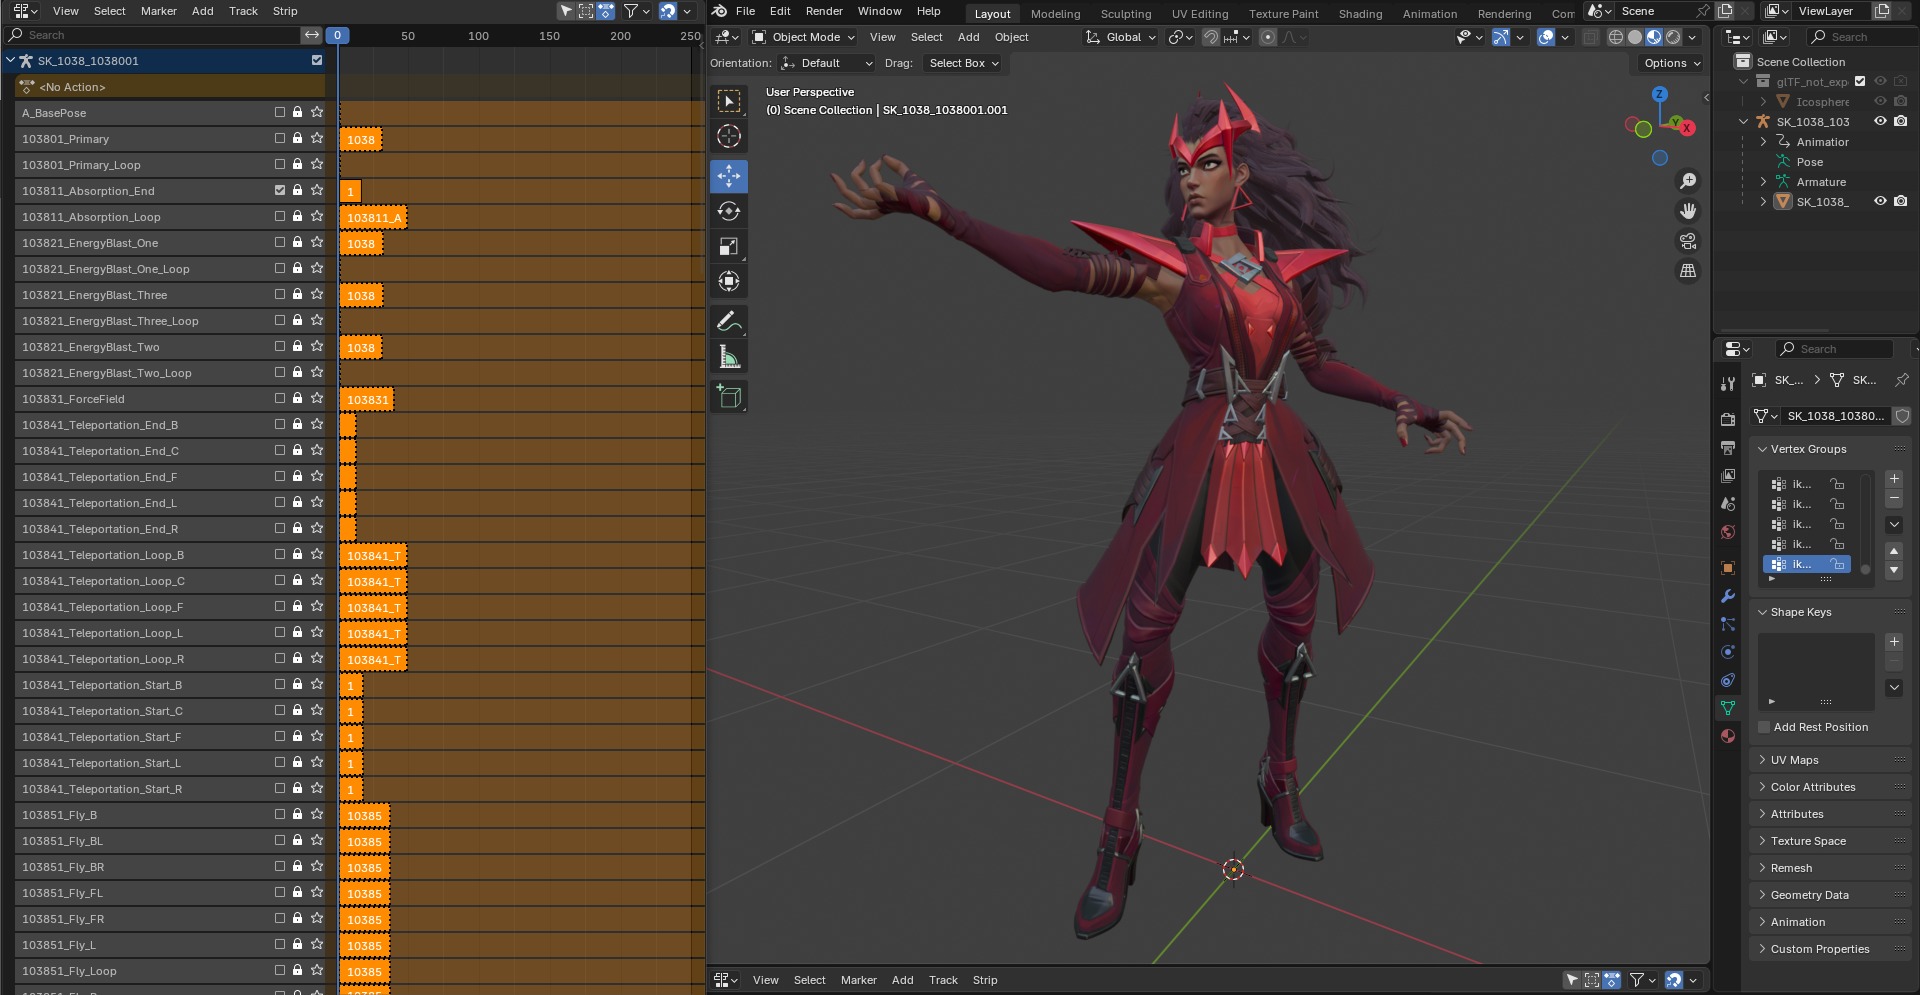Click the zoom view magnifier icon
This screenshot has height=995, width=1920.
click(x=1688, y=181)
